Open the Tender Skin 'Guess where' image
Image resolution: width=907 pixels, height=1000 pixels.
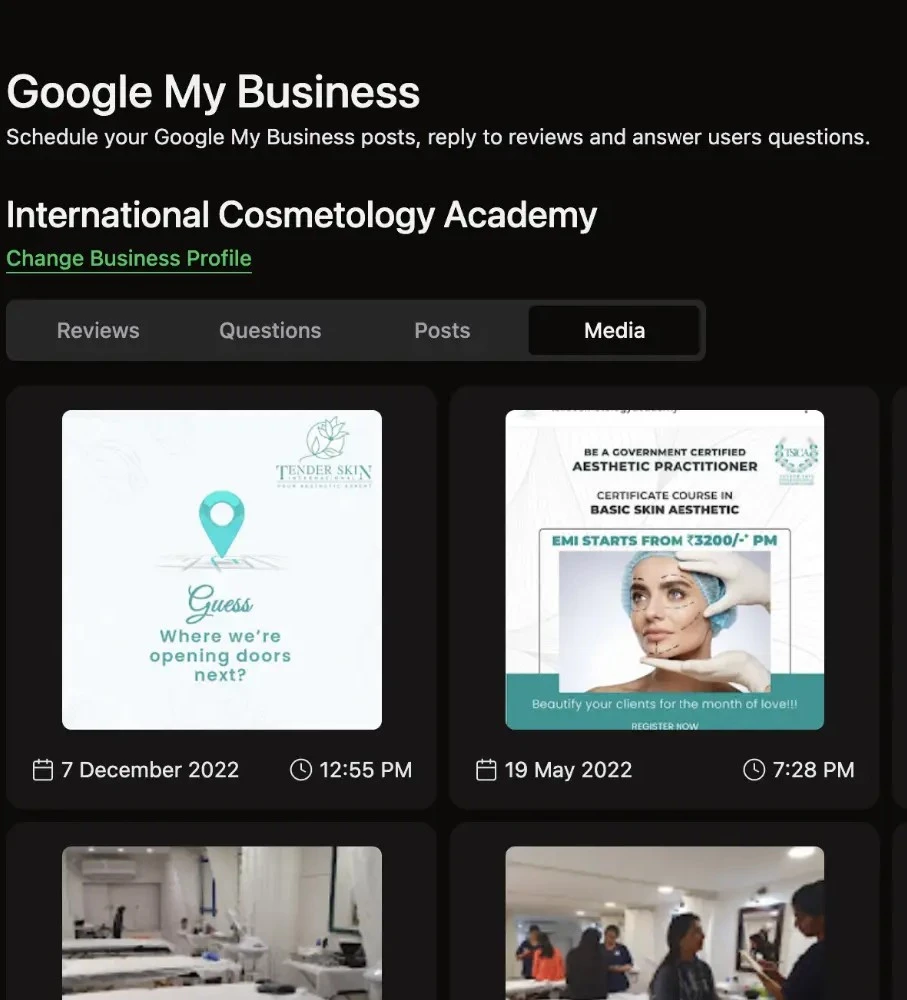[222, 570]
